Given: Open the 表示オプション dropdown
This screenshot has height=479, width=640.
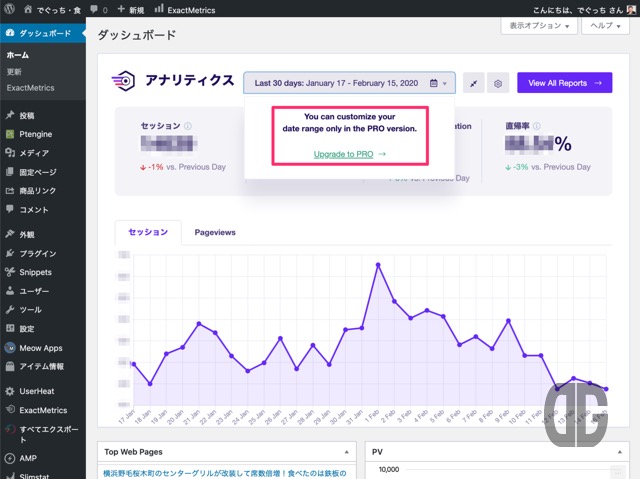Looking at the screenshot, I should 539,26.
